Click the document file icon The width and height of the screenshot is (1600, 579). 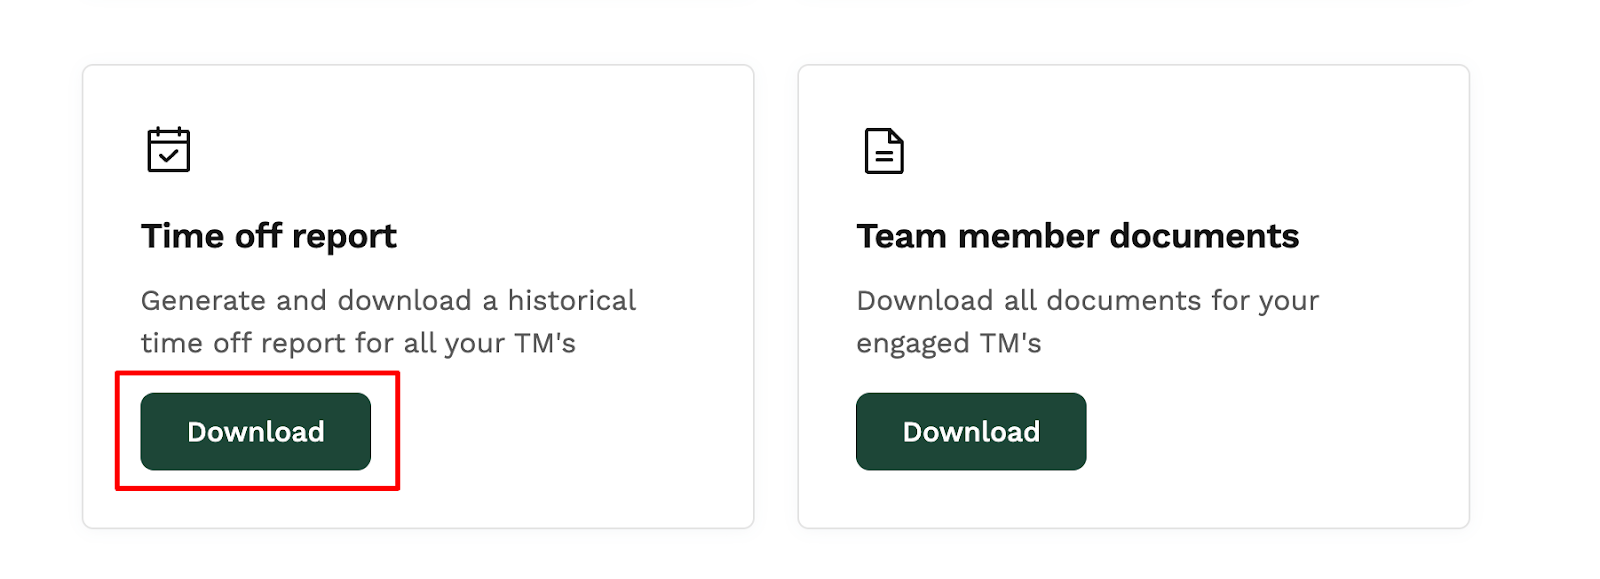coord(883,151)
